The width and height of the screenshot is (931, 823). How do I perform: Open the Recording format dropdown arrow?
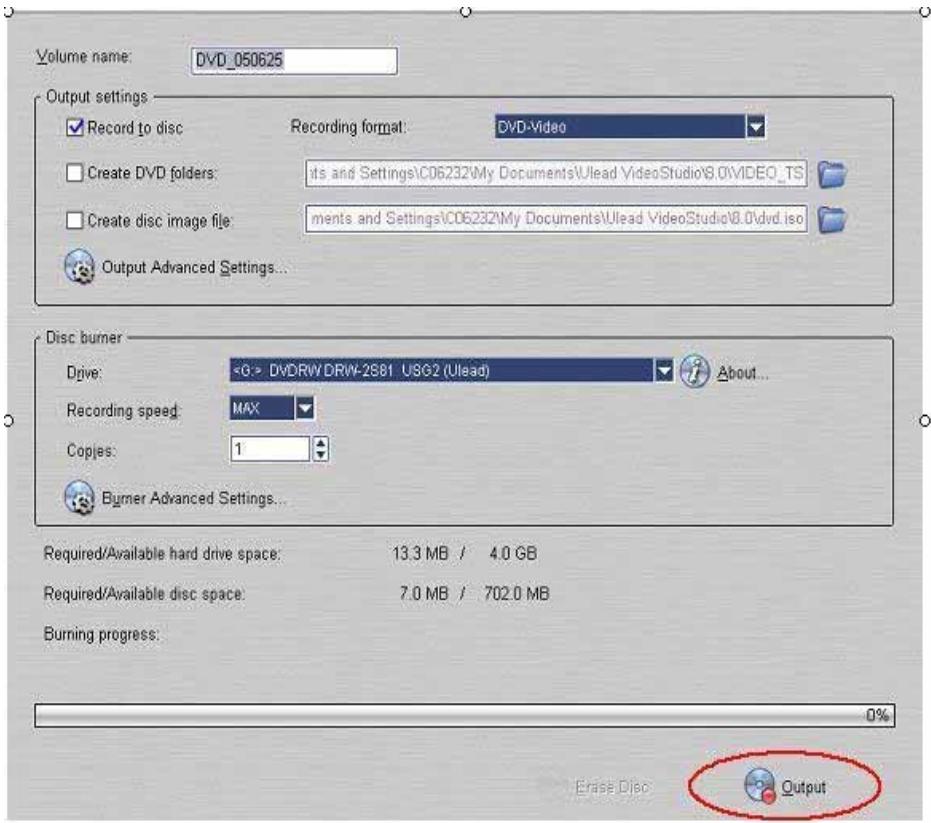tap(755, 126)
